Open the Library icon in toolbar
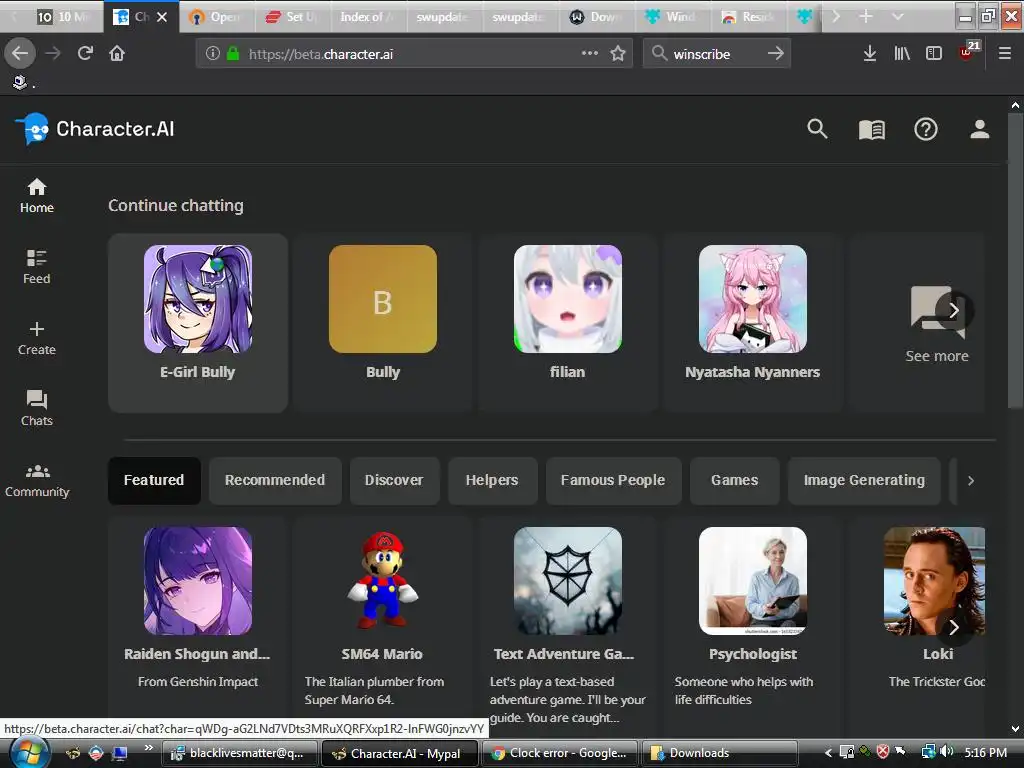The image size is (1024, 768). (x=902, y=54)
